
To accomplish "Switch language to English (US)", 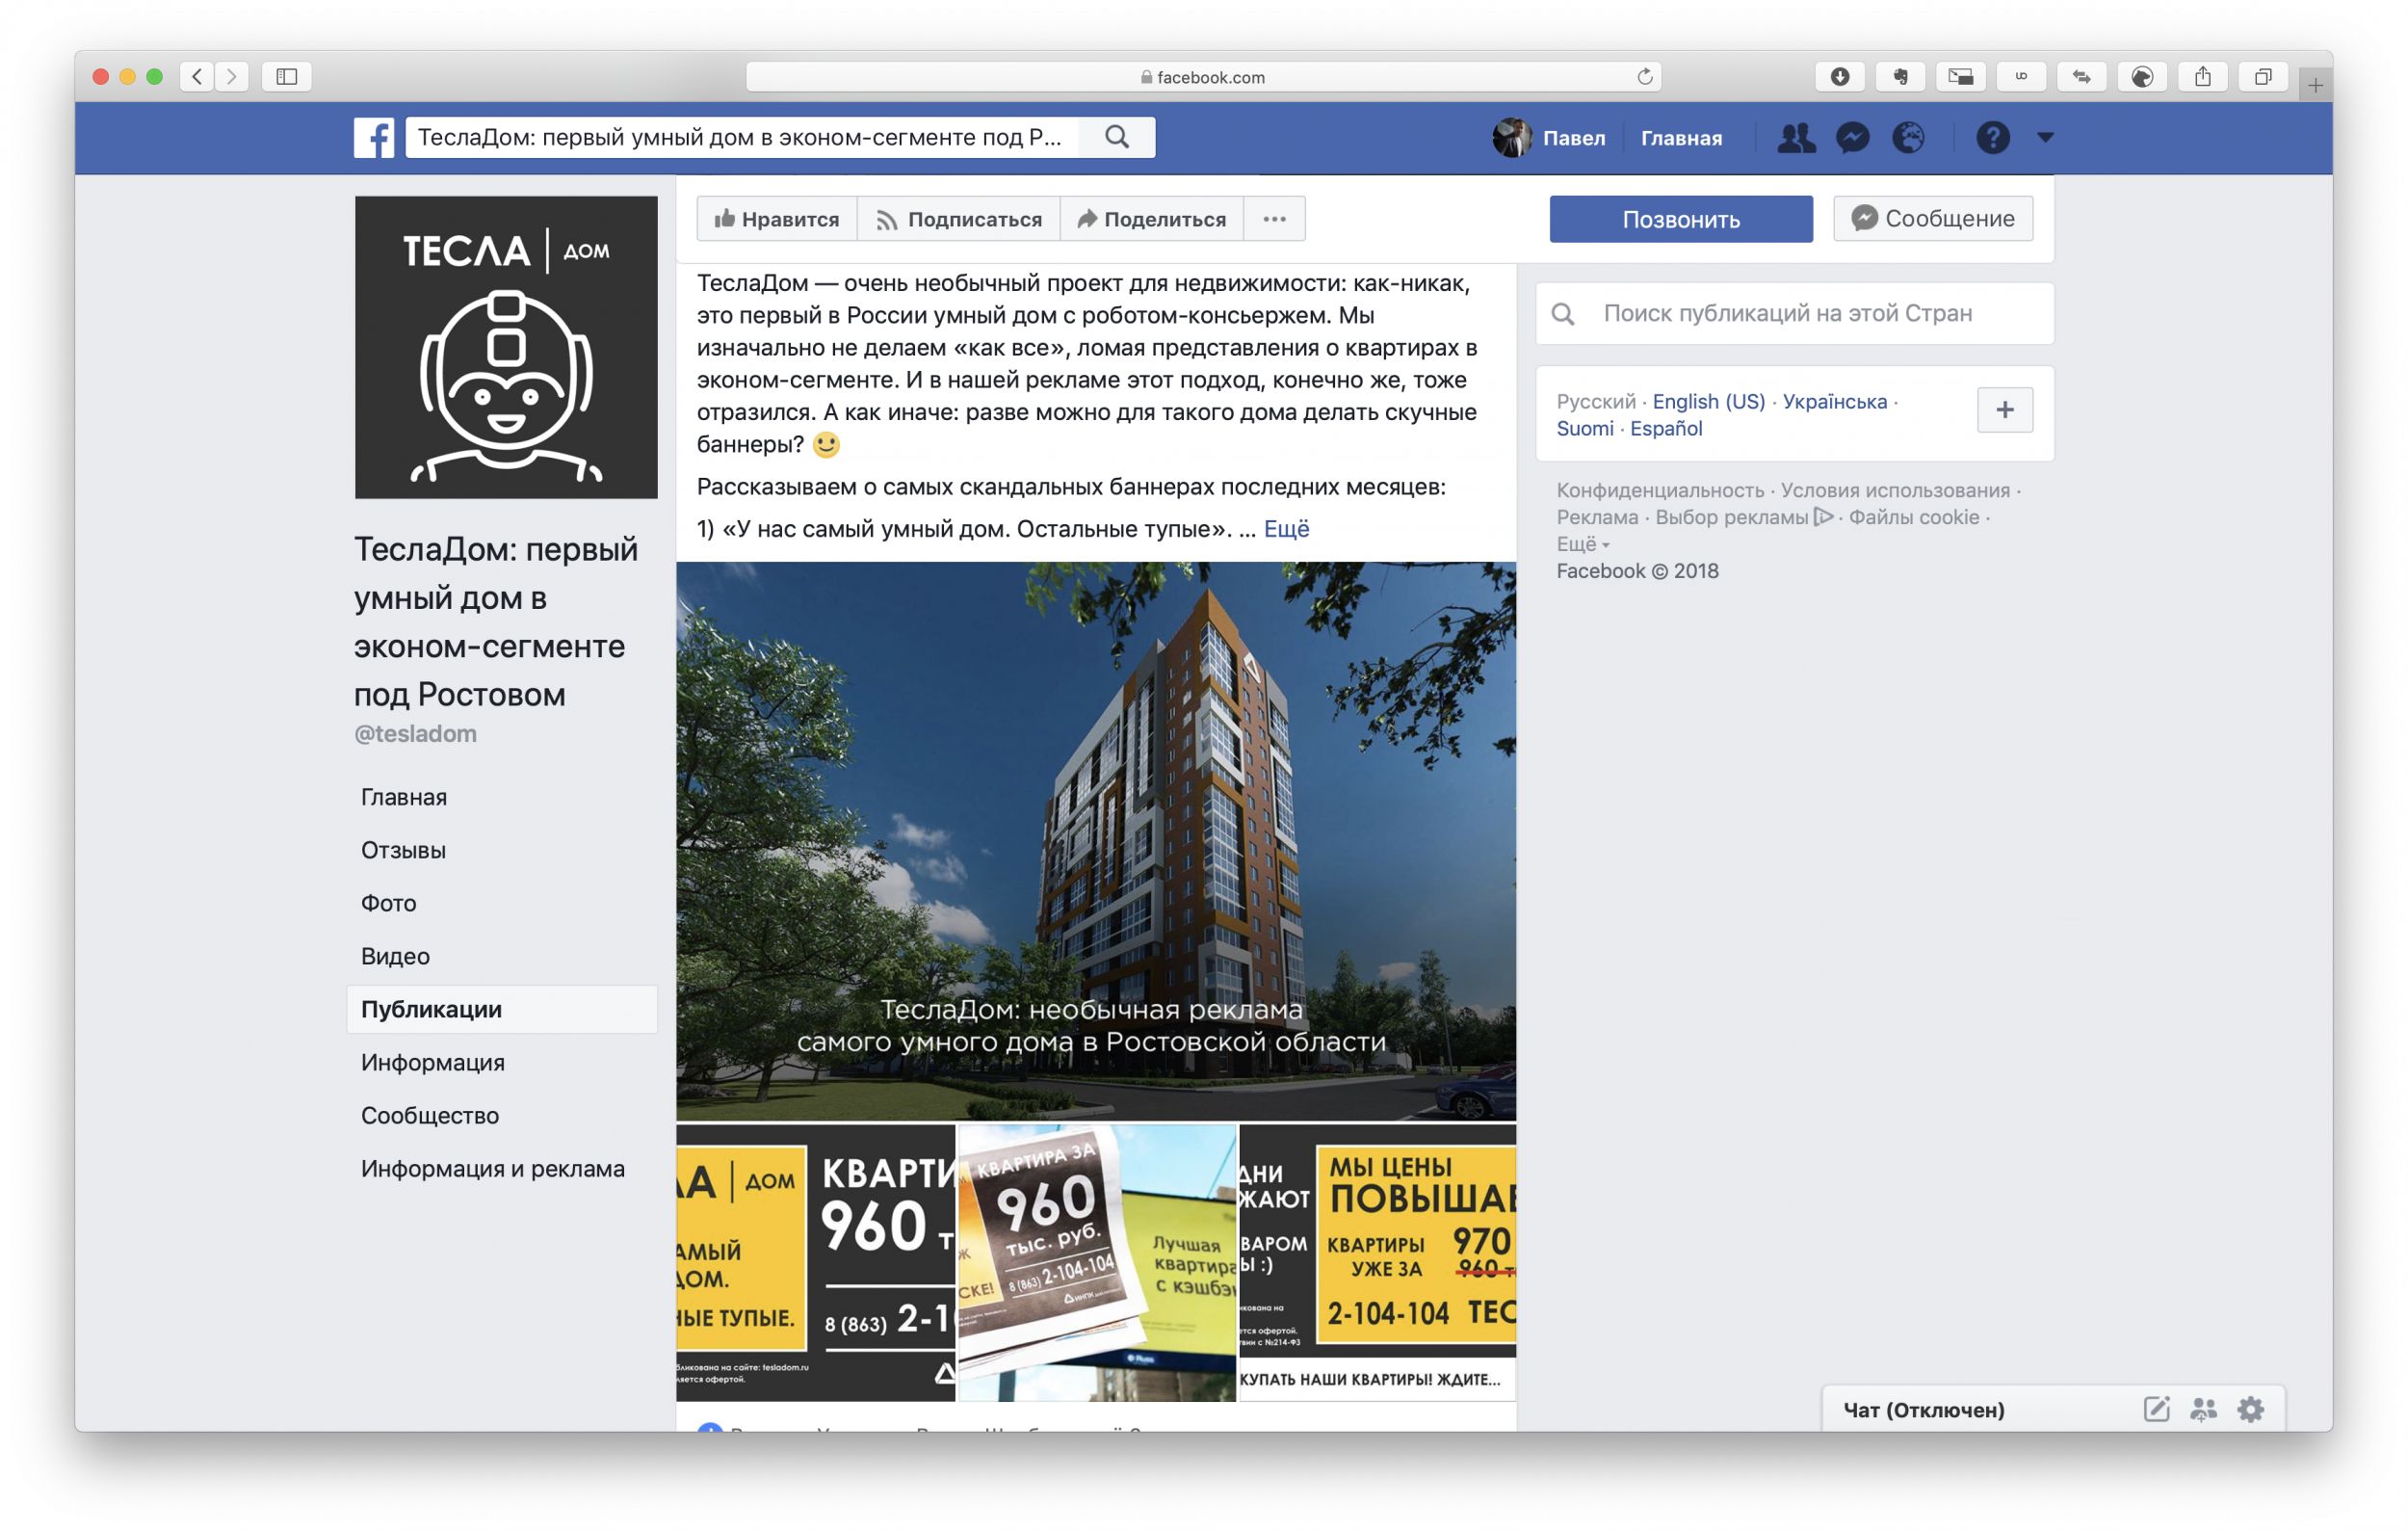I will pyautogui.click(x=1709, y=401).
